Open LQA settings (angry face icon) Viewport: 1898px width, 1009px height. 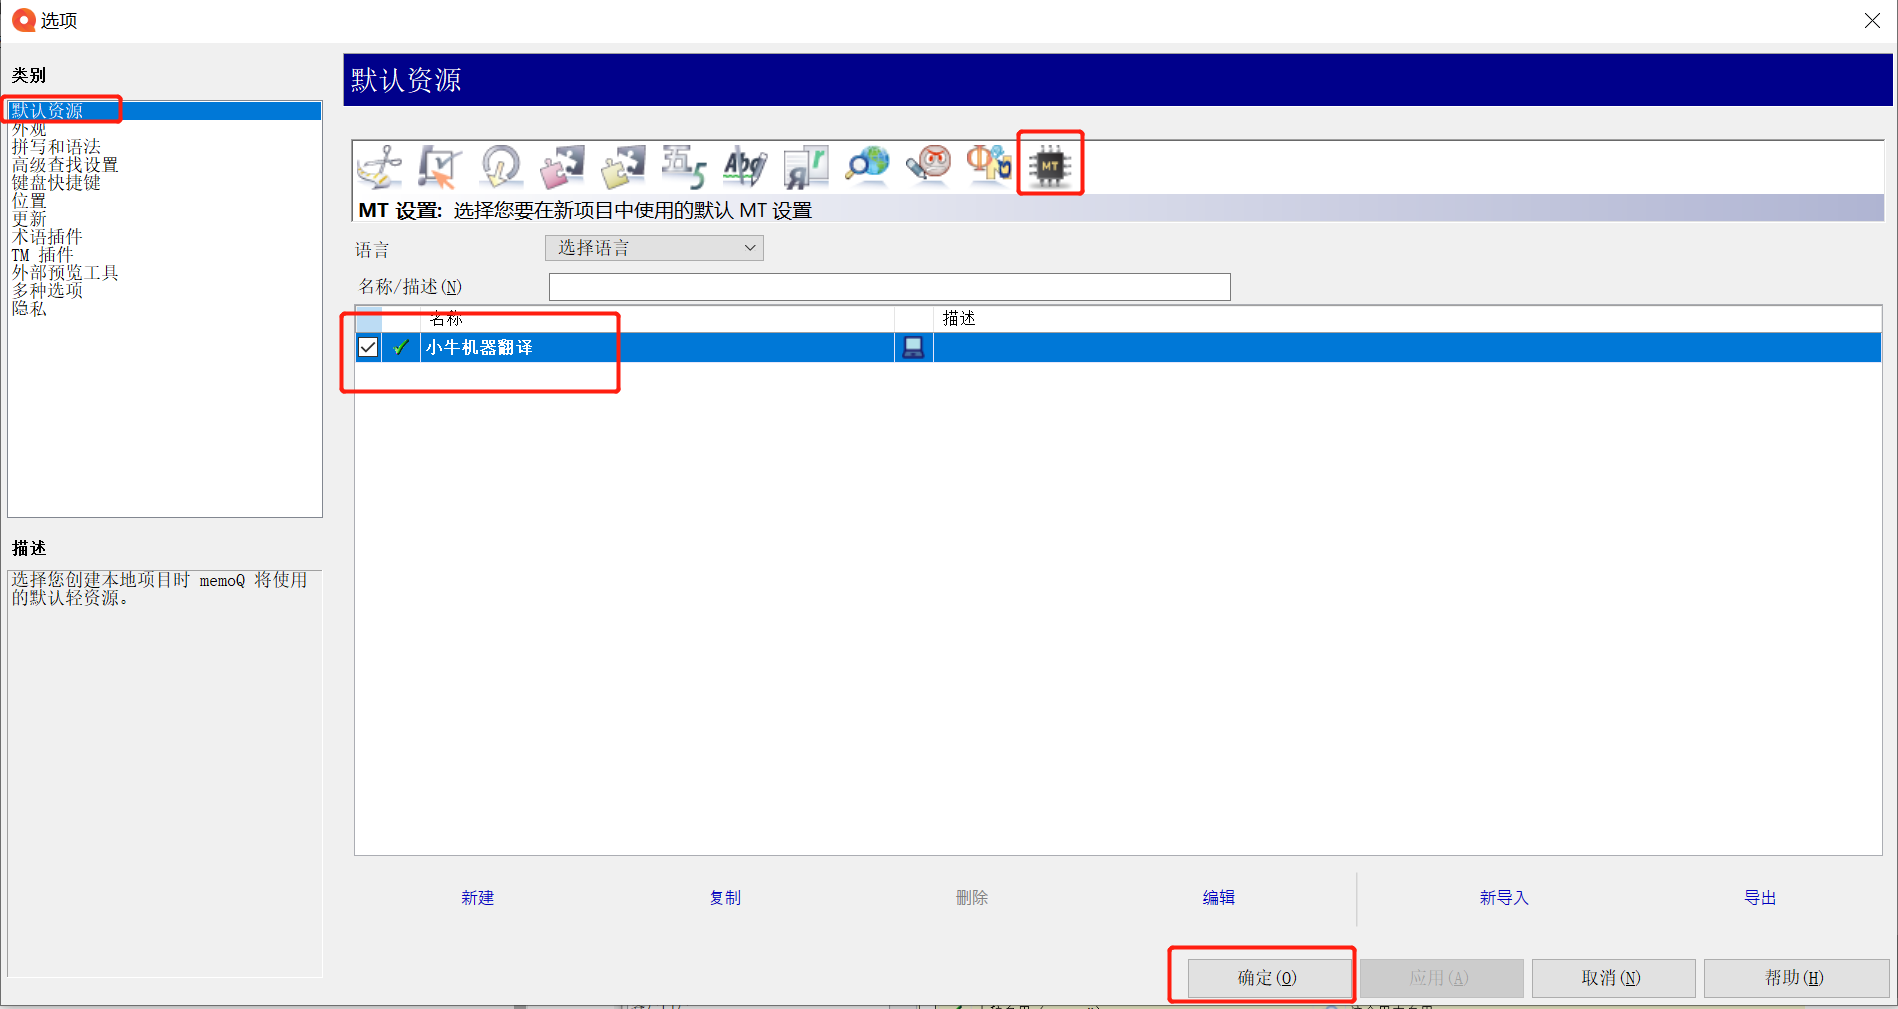coord(928,166)
